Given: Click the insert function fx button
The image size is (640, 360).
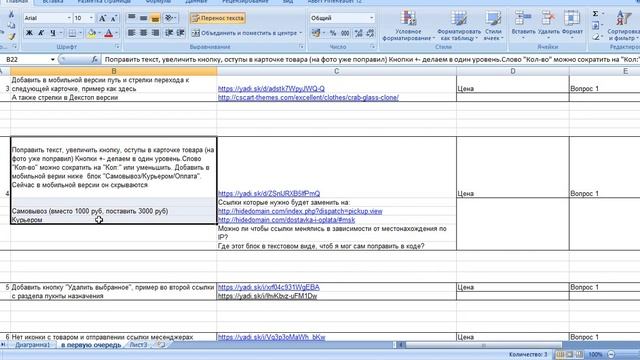Looking at the screenshot, I should point(94,60).
